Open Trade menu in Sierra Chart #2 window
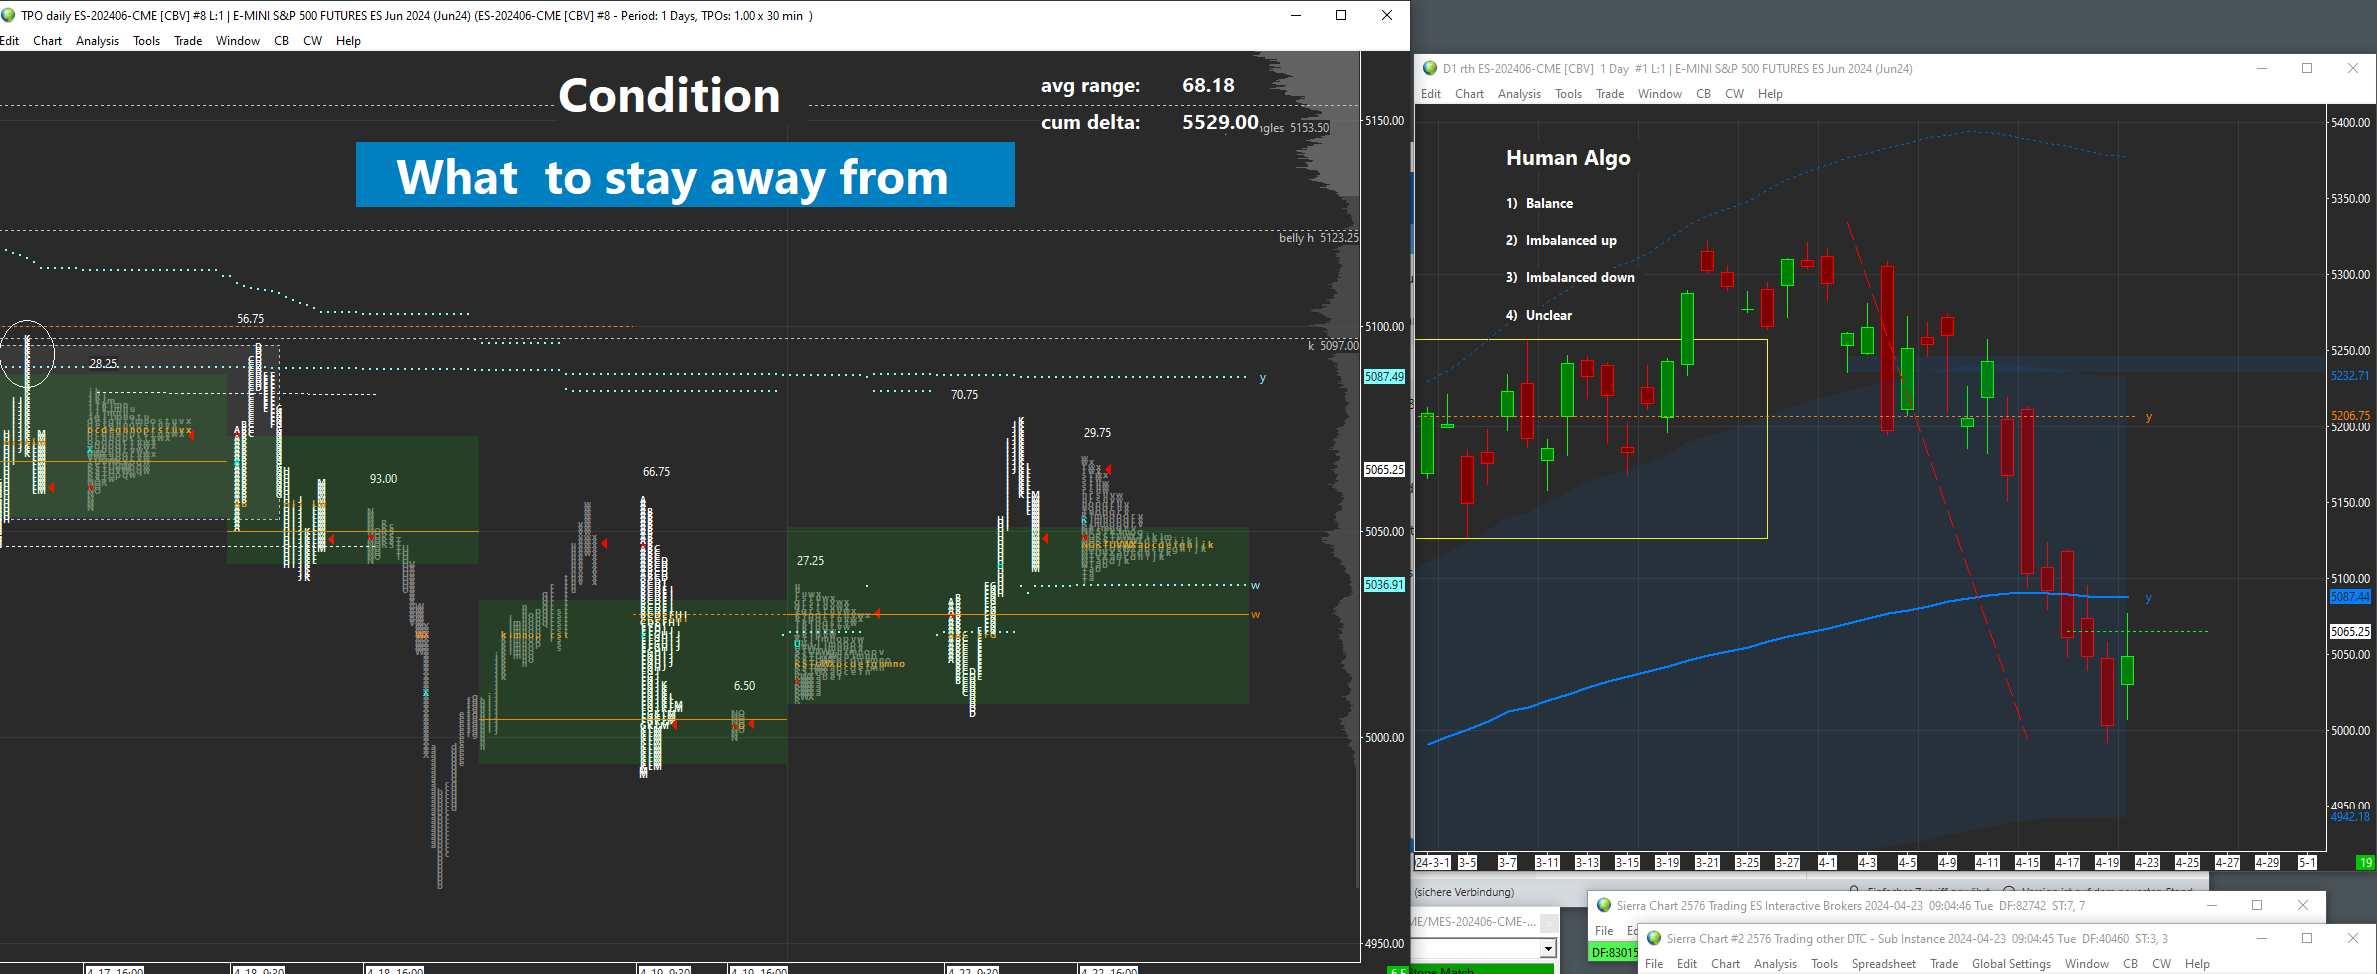Image resolution: width=2377 pixels, height=974 pixels. click(x=1944, y=964)
